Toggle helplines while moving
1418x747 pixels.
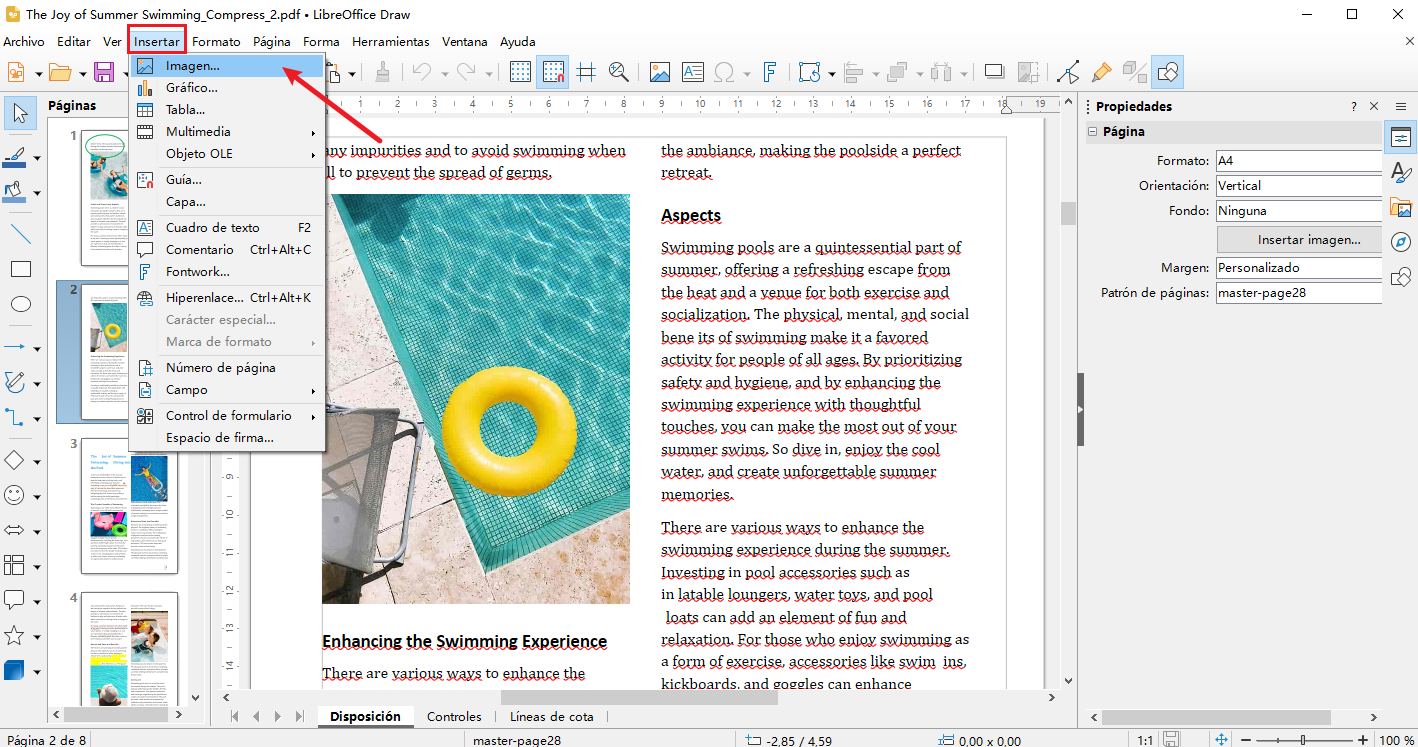586,72
